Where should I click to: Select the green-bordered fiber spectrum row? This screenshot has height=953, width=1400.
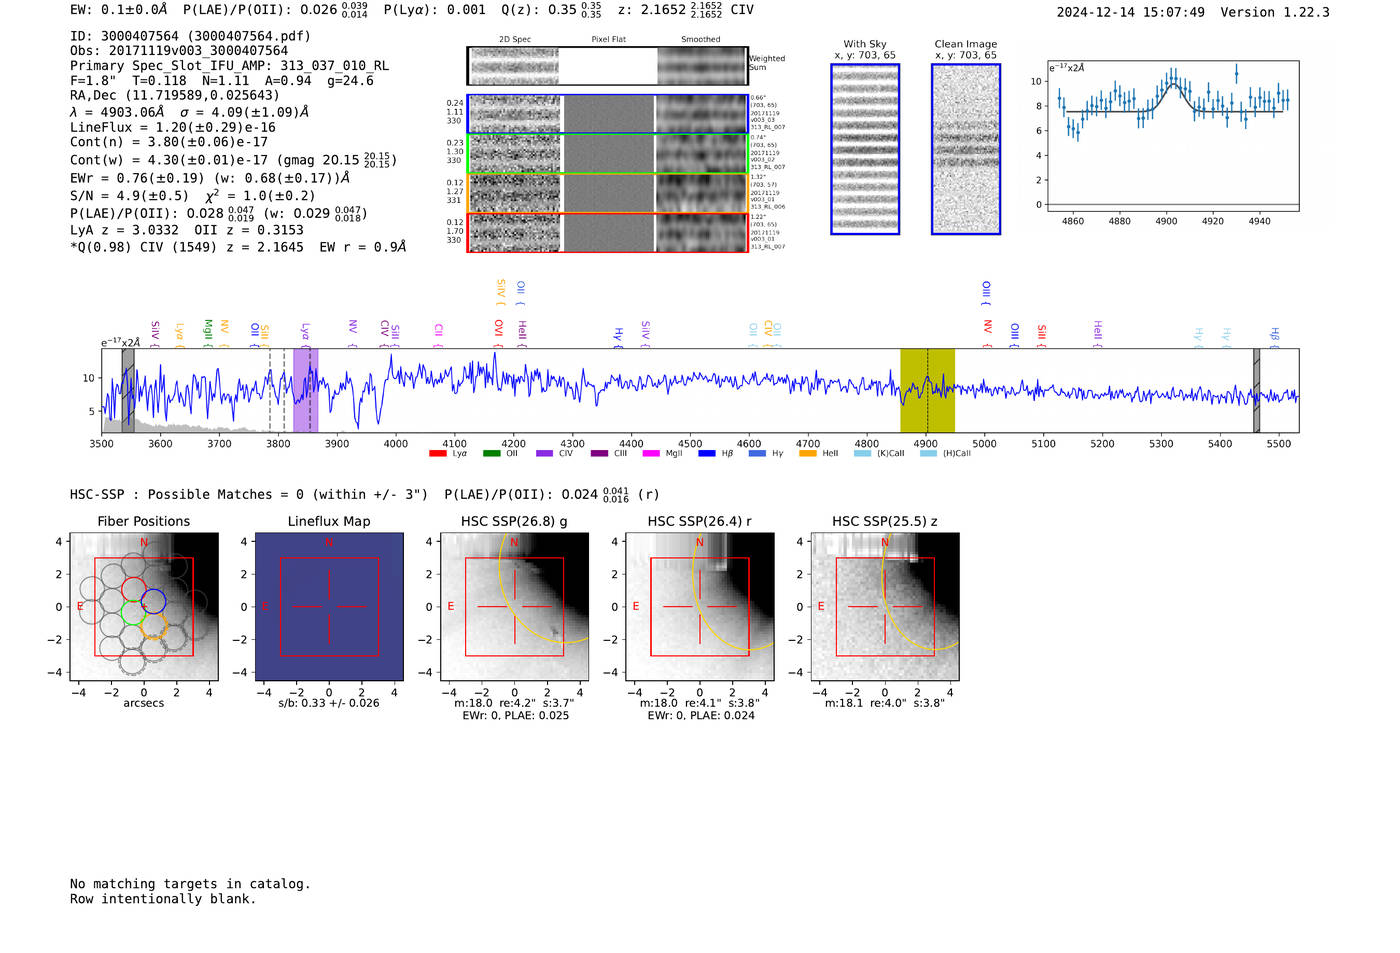point(607,154)
